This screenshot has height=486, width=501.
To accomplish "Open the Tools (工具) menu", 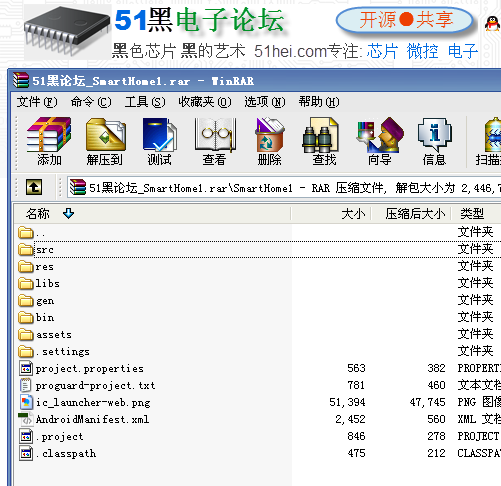I will [x=145, y=102].
